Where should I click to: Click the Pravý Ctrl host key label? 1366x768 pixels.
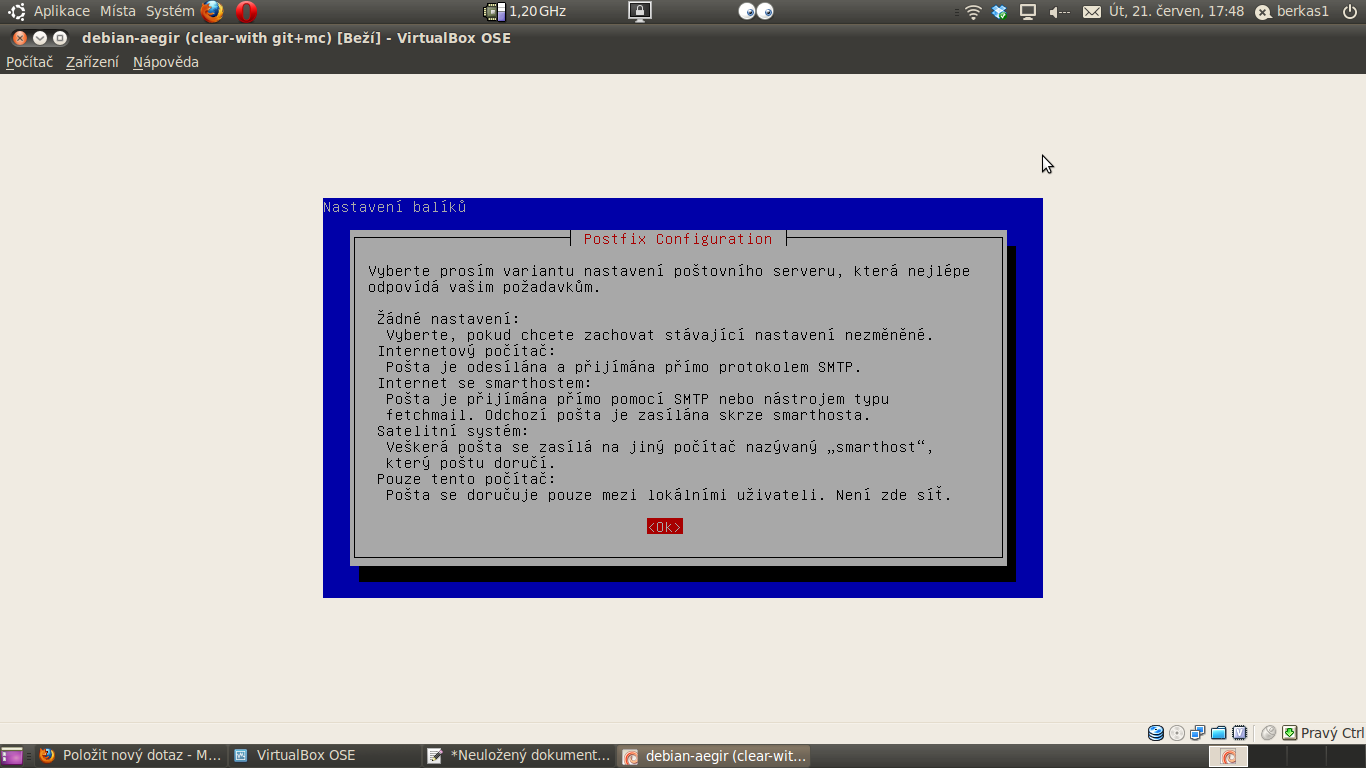coord(1333,733)
